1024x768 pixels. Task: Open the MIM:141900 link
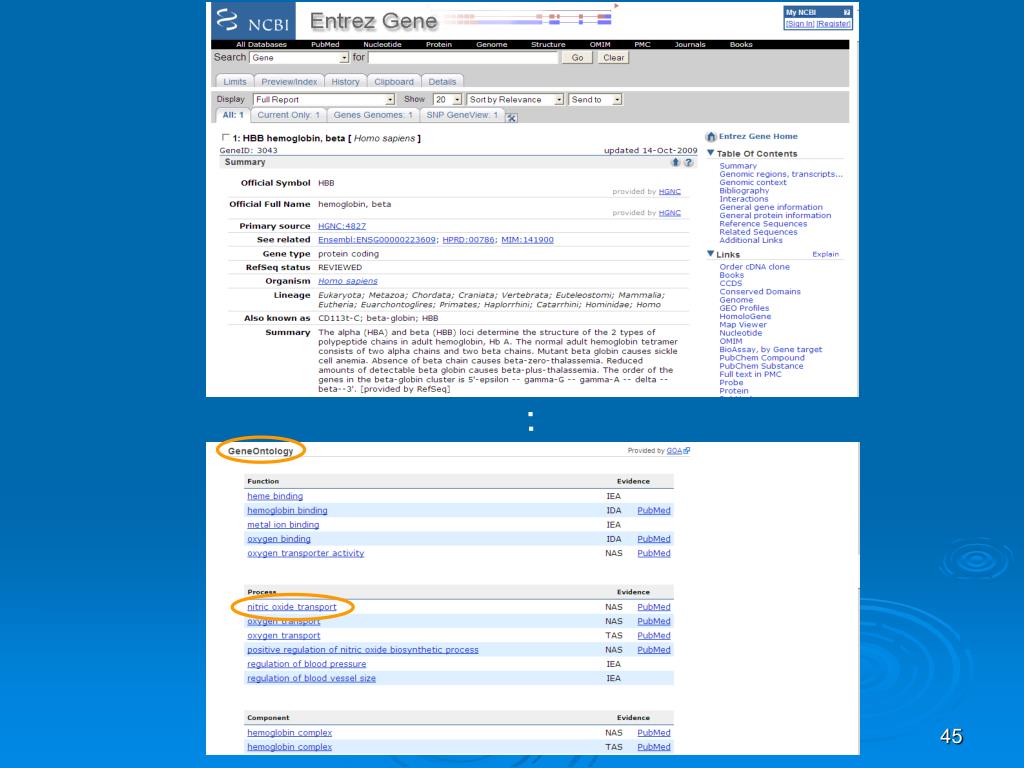coord(527,240)
